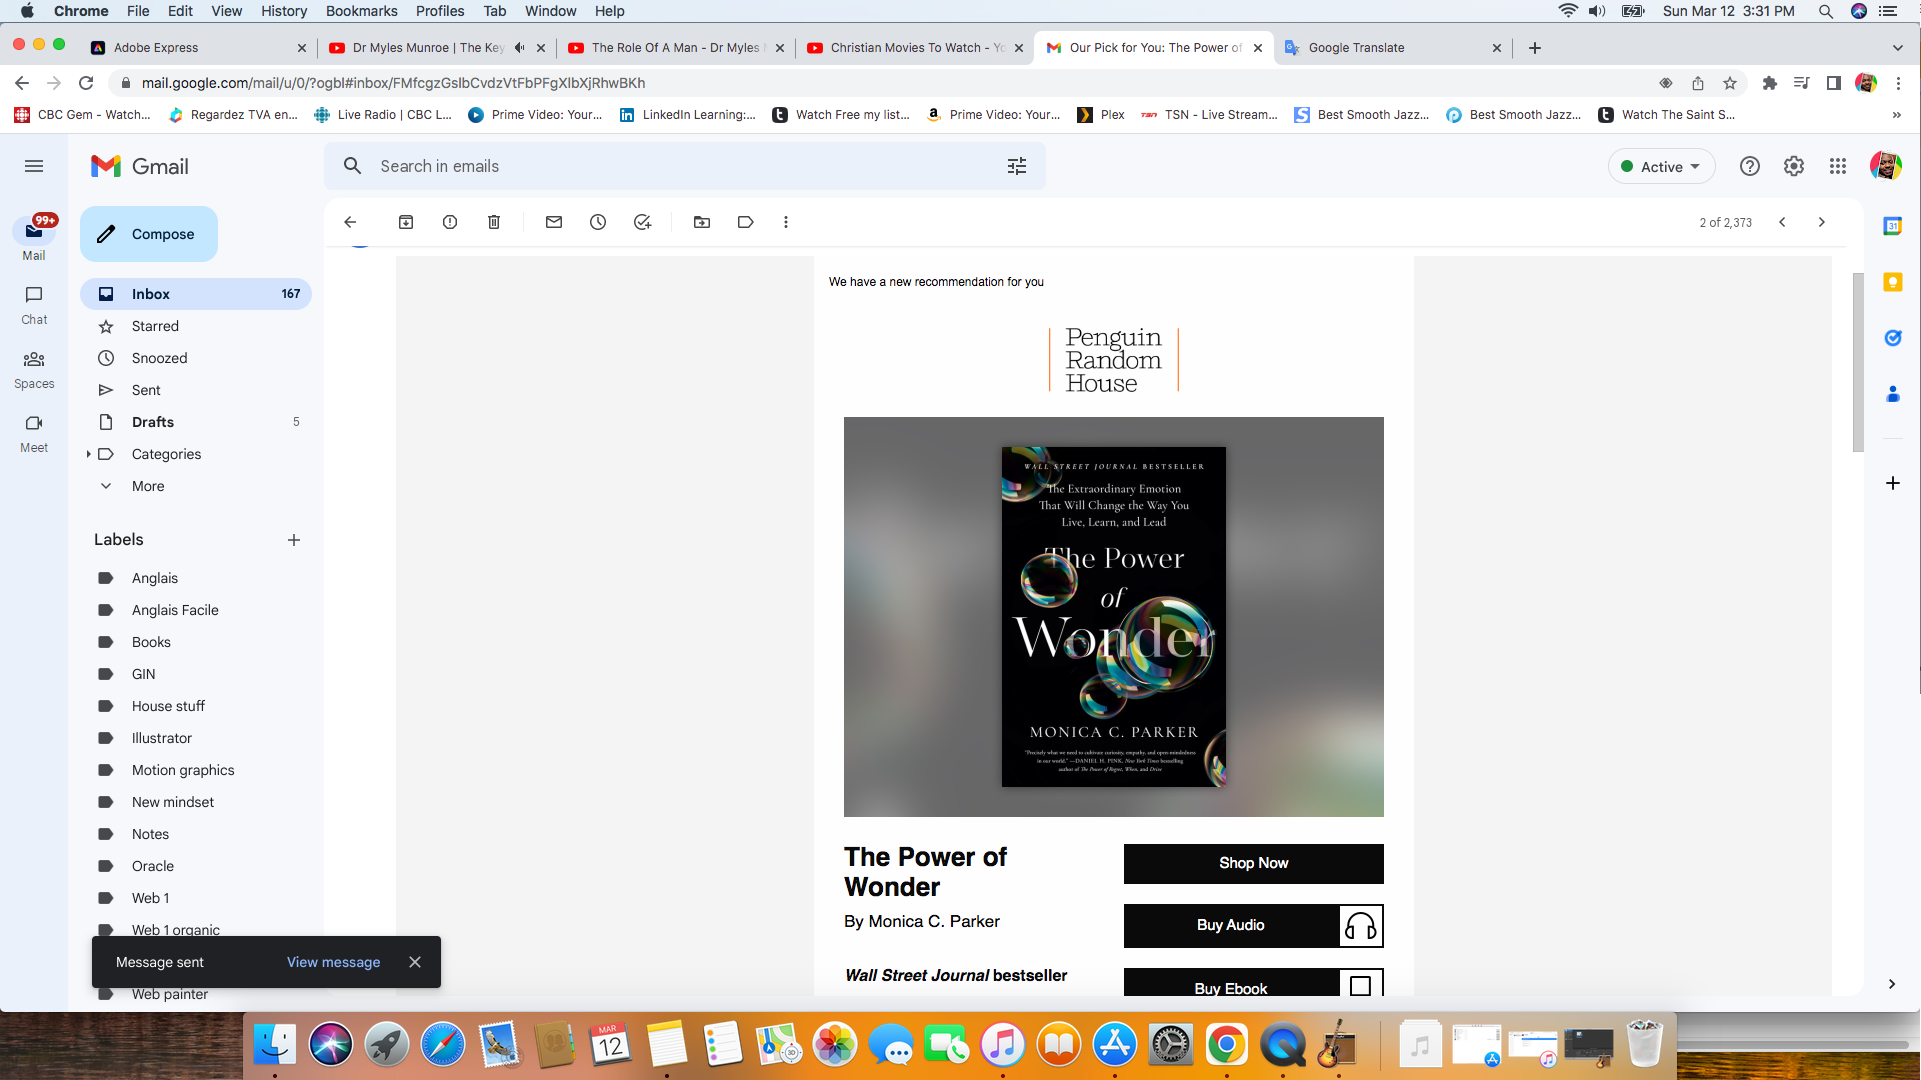The image size is (1921, 1080).
Task: Delete the email with trash icon
Action: point(494,222)
